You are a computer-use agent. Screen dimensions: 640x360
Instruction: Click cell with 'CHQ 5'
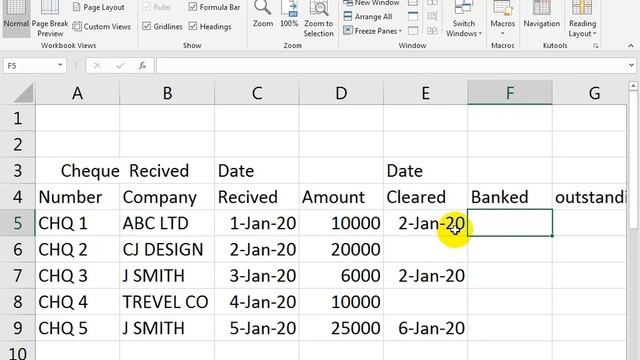pos(78,328)
